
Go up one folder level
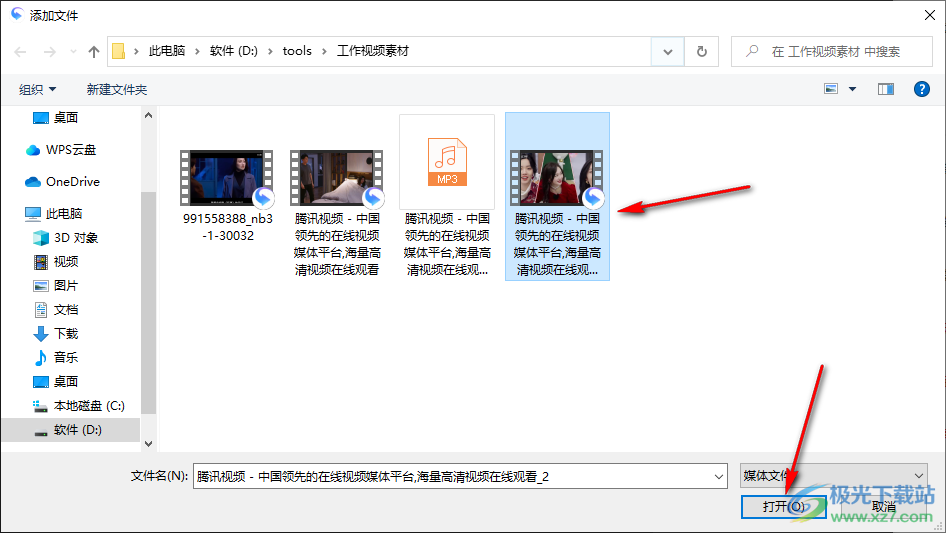tap(94, 52)
